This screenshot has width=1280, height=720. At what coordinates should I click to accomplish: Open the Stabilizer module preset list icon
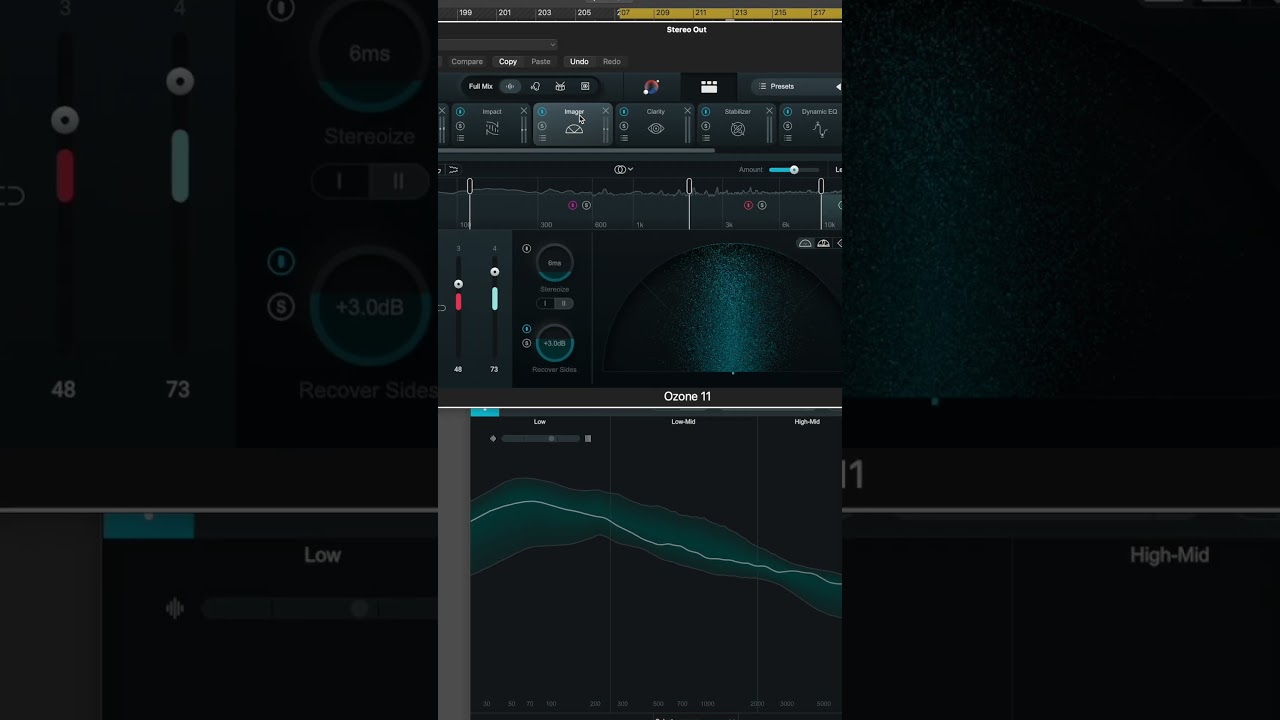705,138
